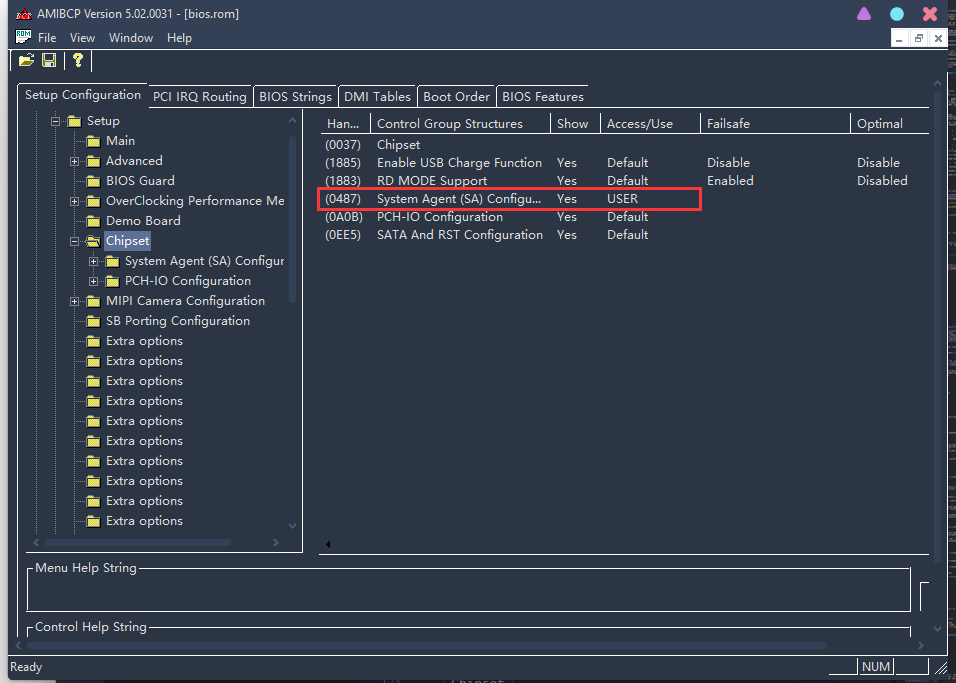
Task: Open the View menu
Action: click(x=82, y=38)
